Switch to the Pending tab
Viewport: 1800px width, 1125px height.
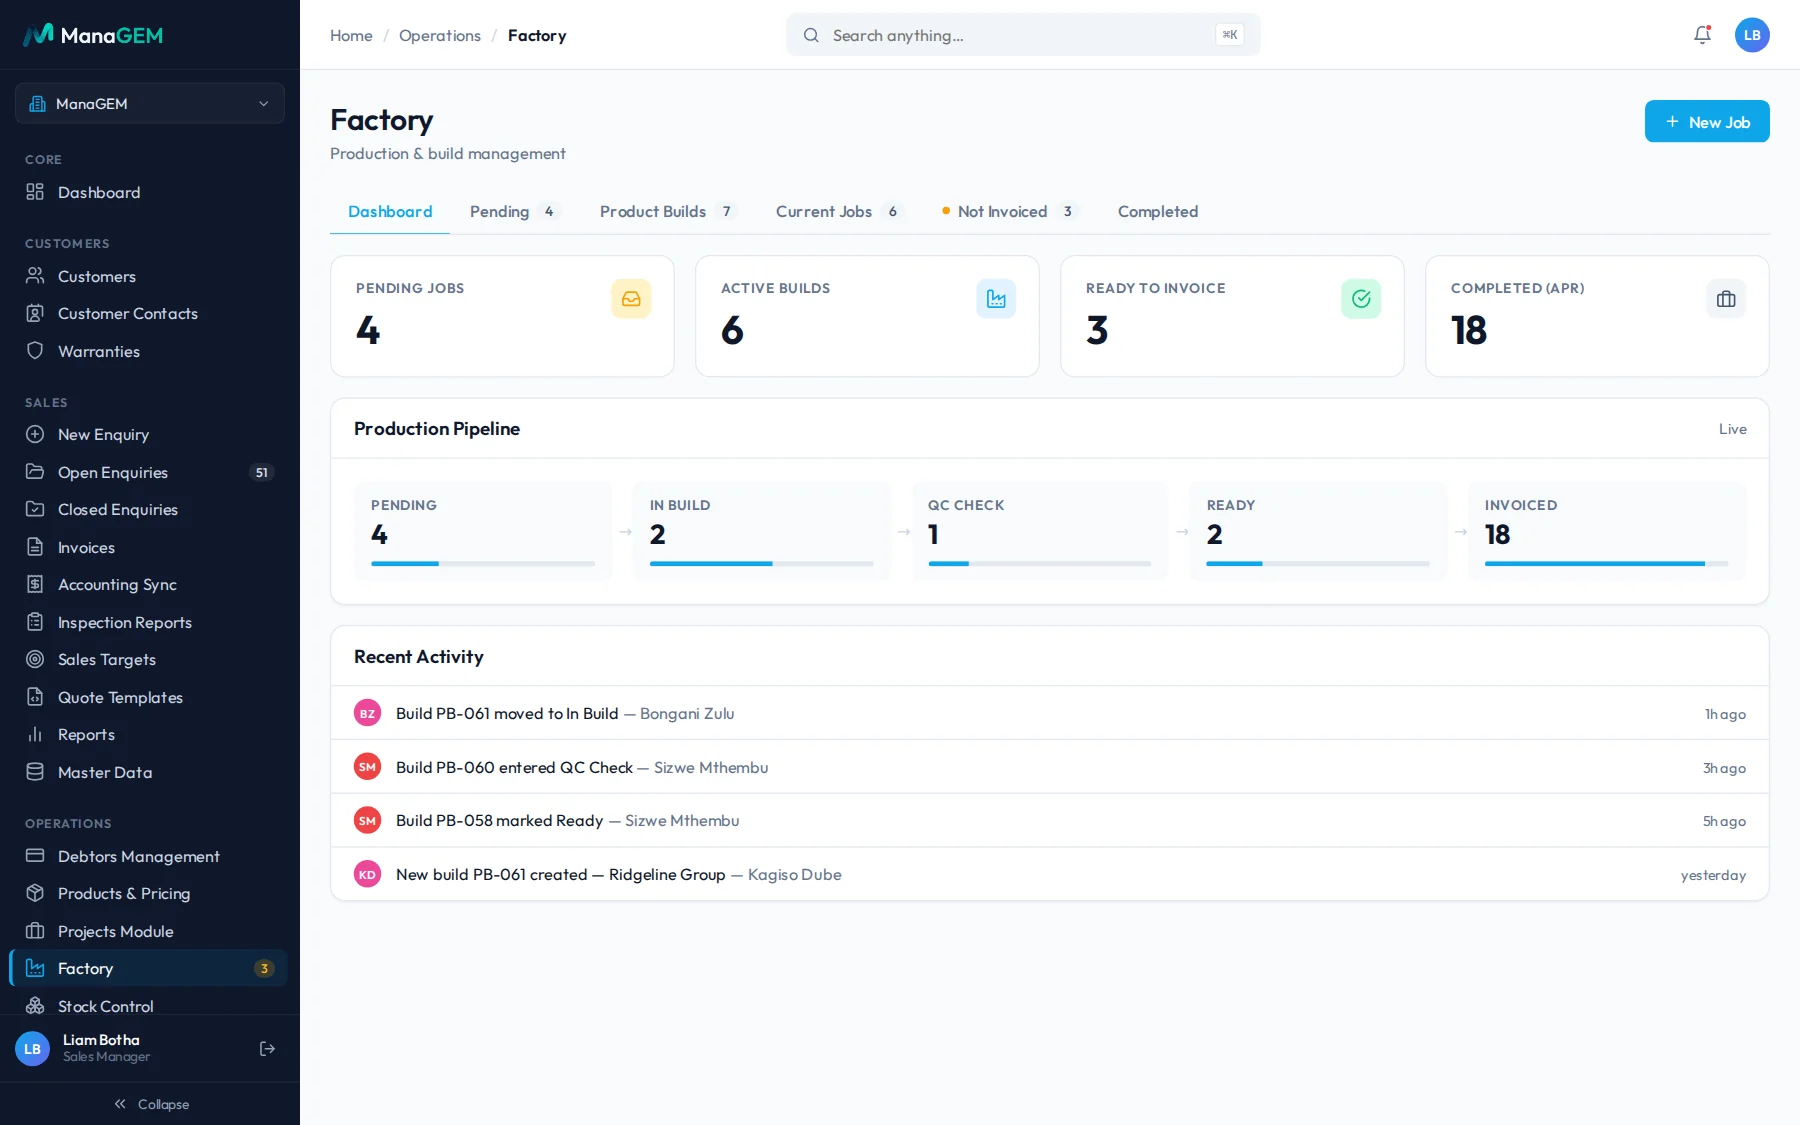pyautogui.click(x=514, y=212)
